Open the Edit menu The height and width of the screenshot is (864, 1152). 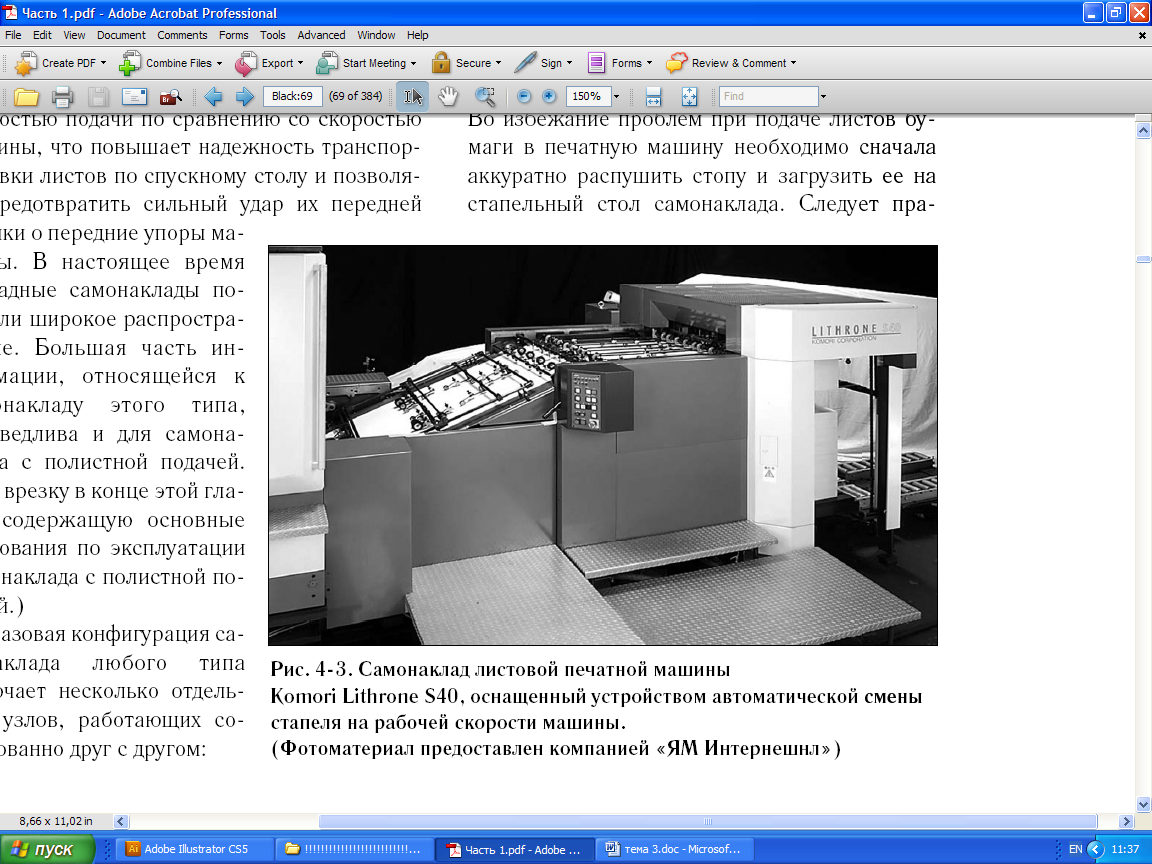click(x=42, y=35)
